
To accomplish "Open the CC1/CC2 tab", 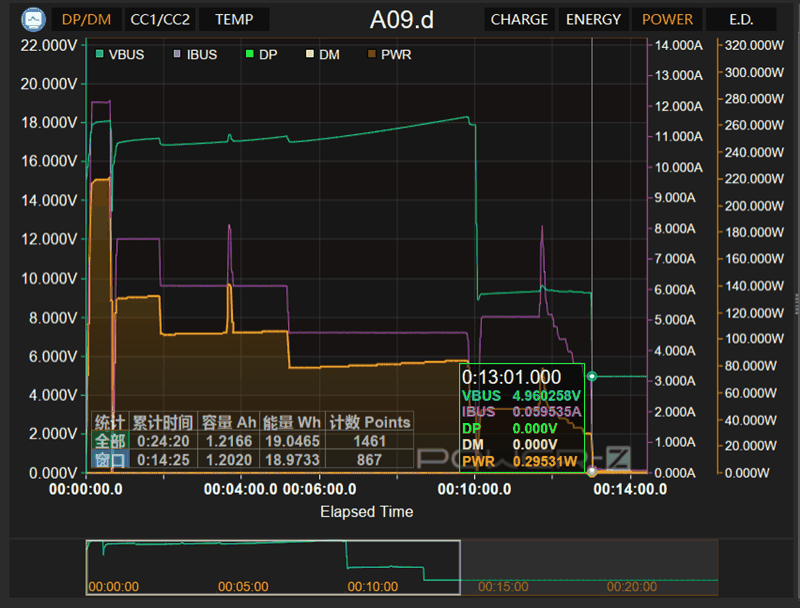I will 160,19.
